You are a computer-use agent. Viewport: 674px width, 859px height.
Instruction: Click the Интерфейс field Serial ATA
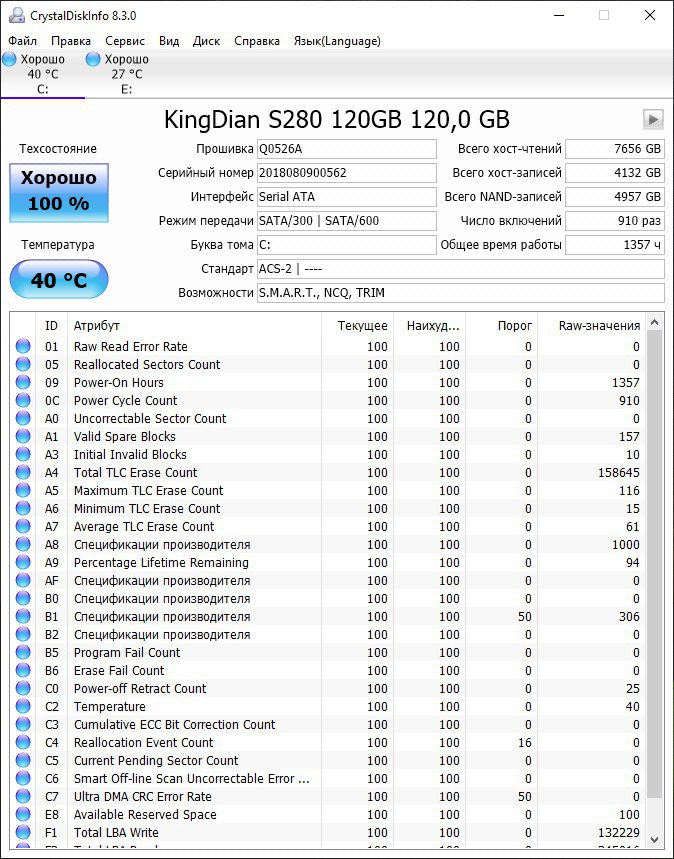tap(346, 197)
